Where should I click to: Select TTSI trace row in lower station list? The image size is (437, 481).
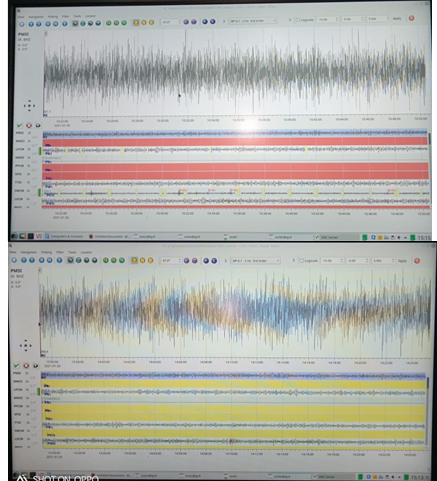pyautogui.click(x=233, y=425)
